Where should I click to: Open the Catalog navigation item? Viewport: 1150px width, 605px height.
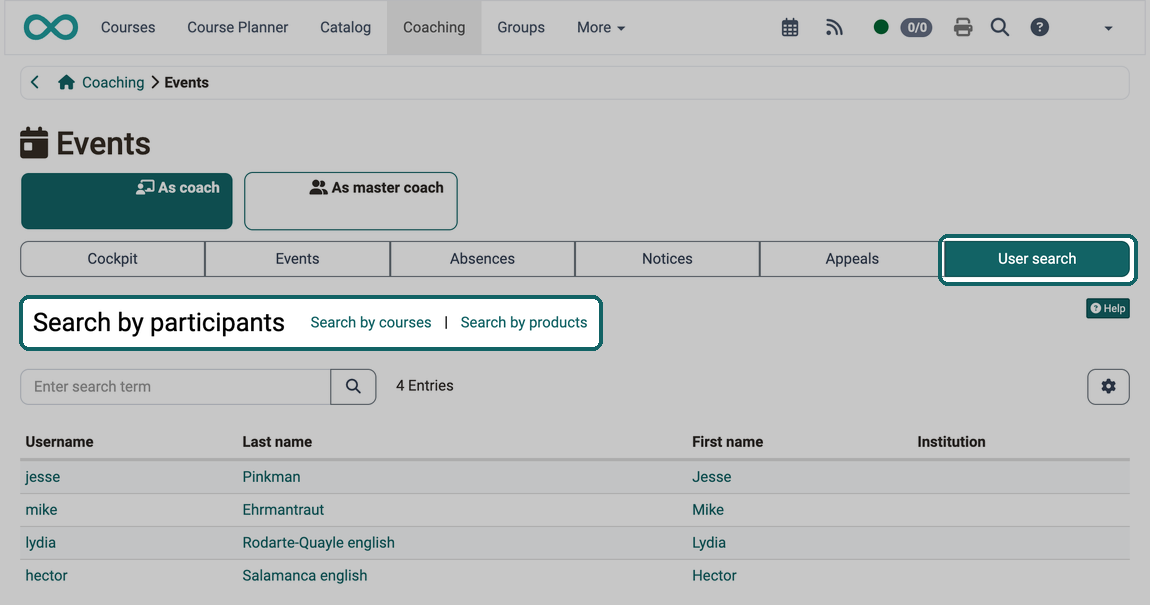click(345, 28)
